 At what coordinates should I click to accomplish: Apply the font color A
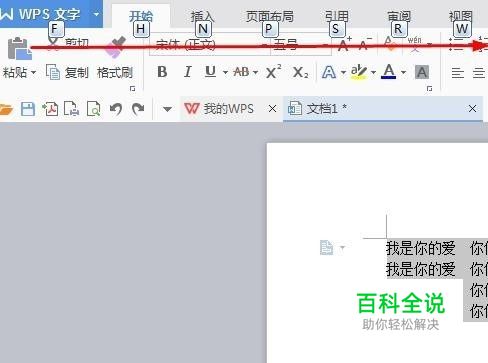[389, 71]
